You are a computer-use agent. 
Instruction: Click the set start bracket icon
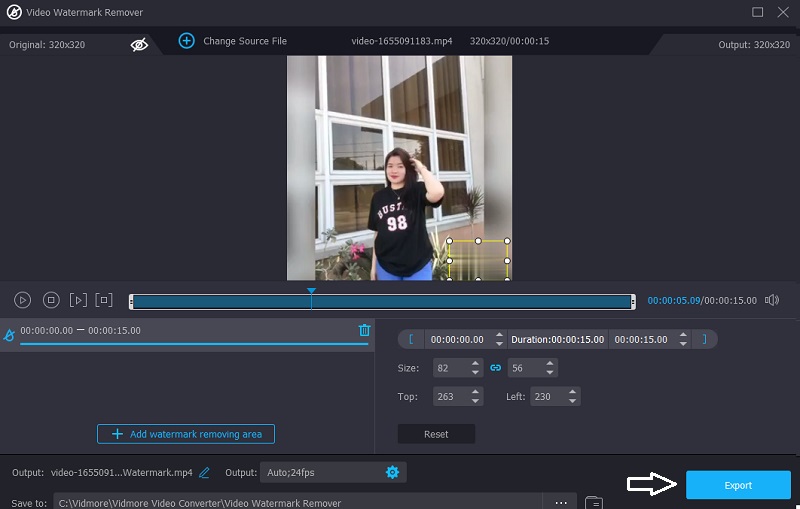coord(410,339)
